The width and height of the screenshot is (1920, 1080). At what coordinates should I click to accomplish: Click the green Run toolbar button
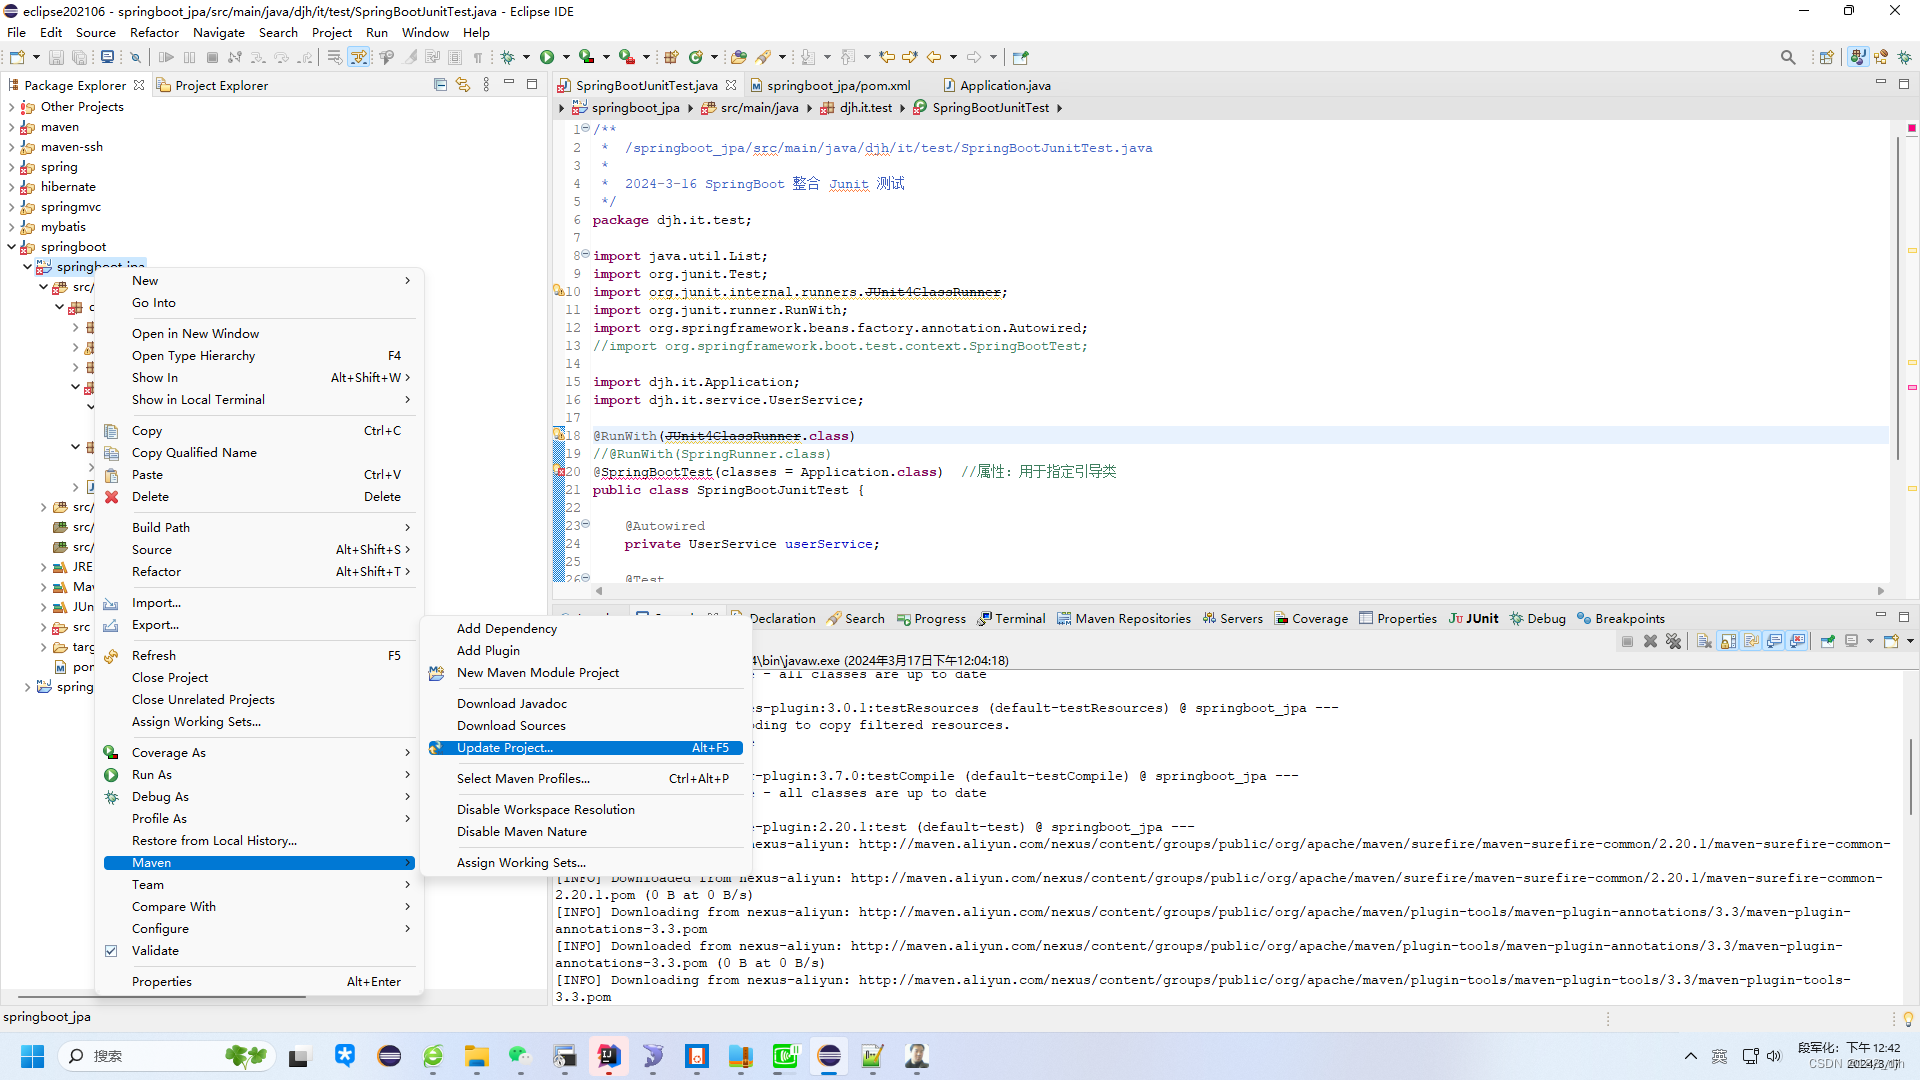pyautogui.click(x=547, y=57)
